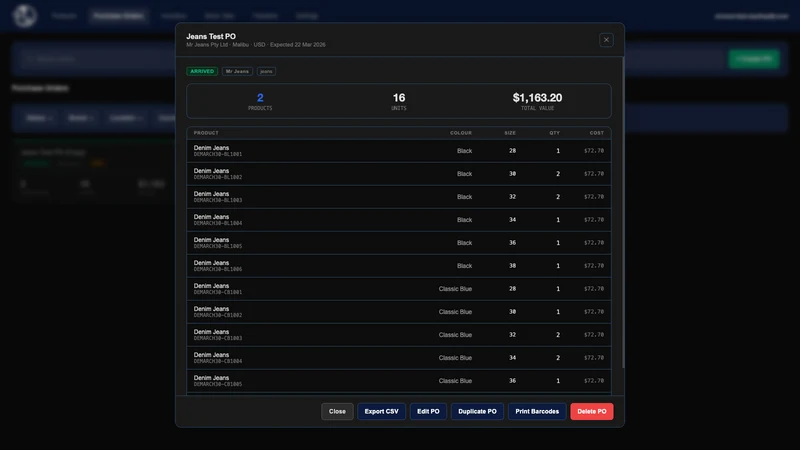Select row with SKU DEMARCH30-BL1004
The image size is (800, 450).
(x=399, y=220)
